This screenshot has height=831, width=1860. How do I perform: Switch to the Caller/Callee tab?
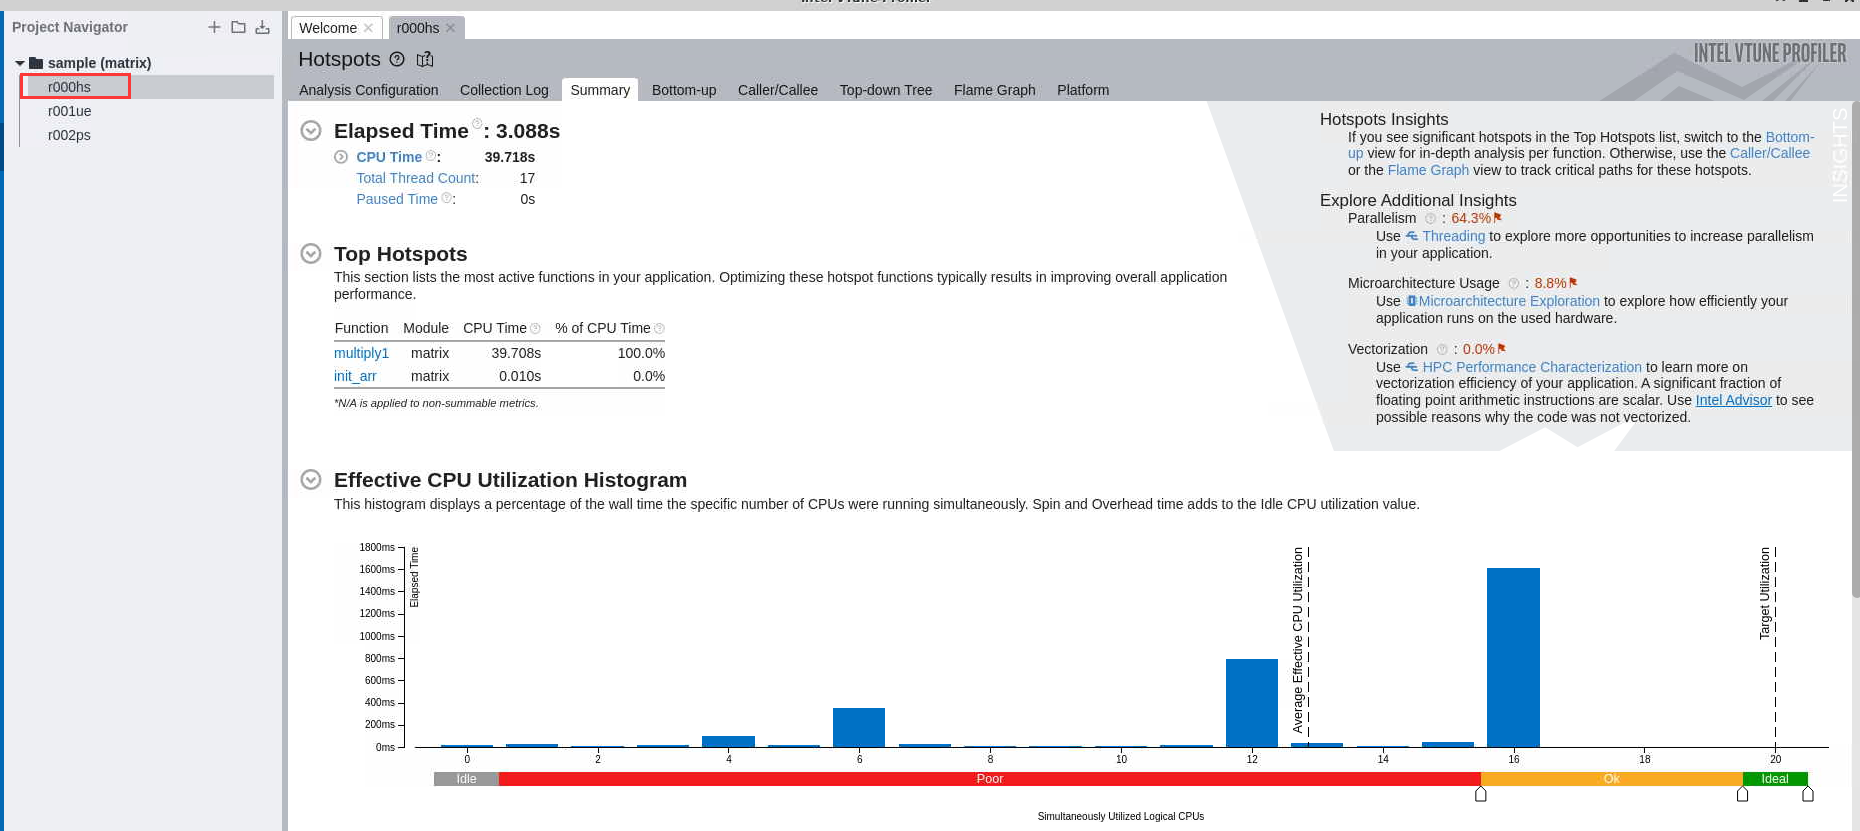(778, 90)
